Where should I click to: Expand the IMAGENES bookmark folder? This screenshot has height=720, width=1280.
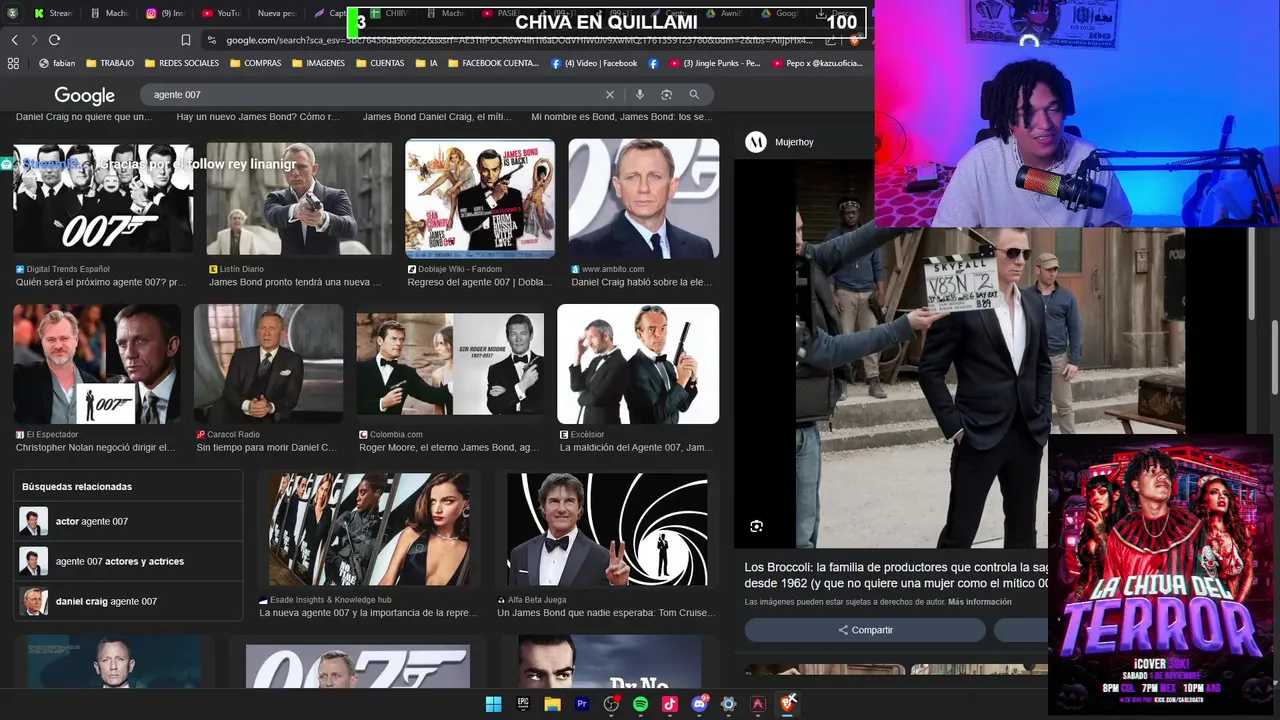coord(318,63)
